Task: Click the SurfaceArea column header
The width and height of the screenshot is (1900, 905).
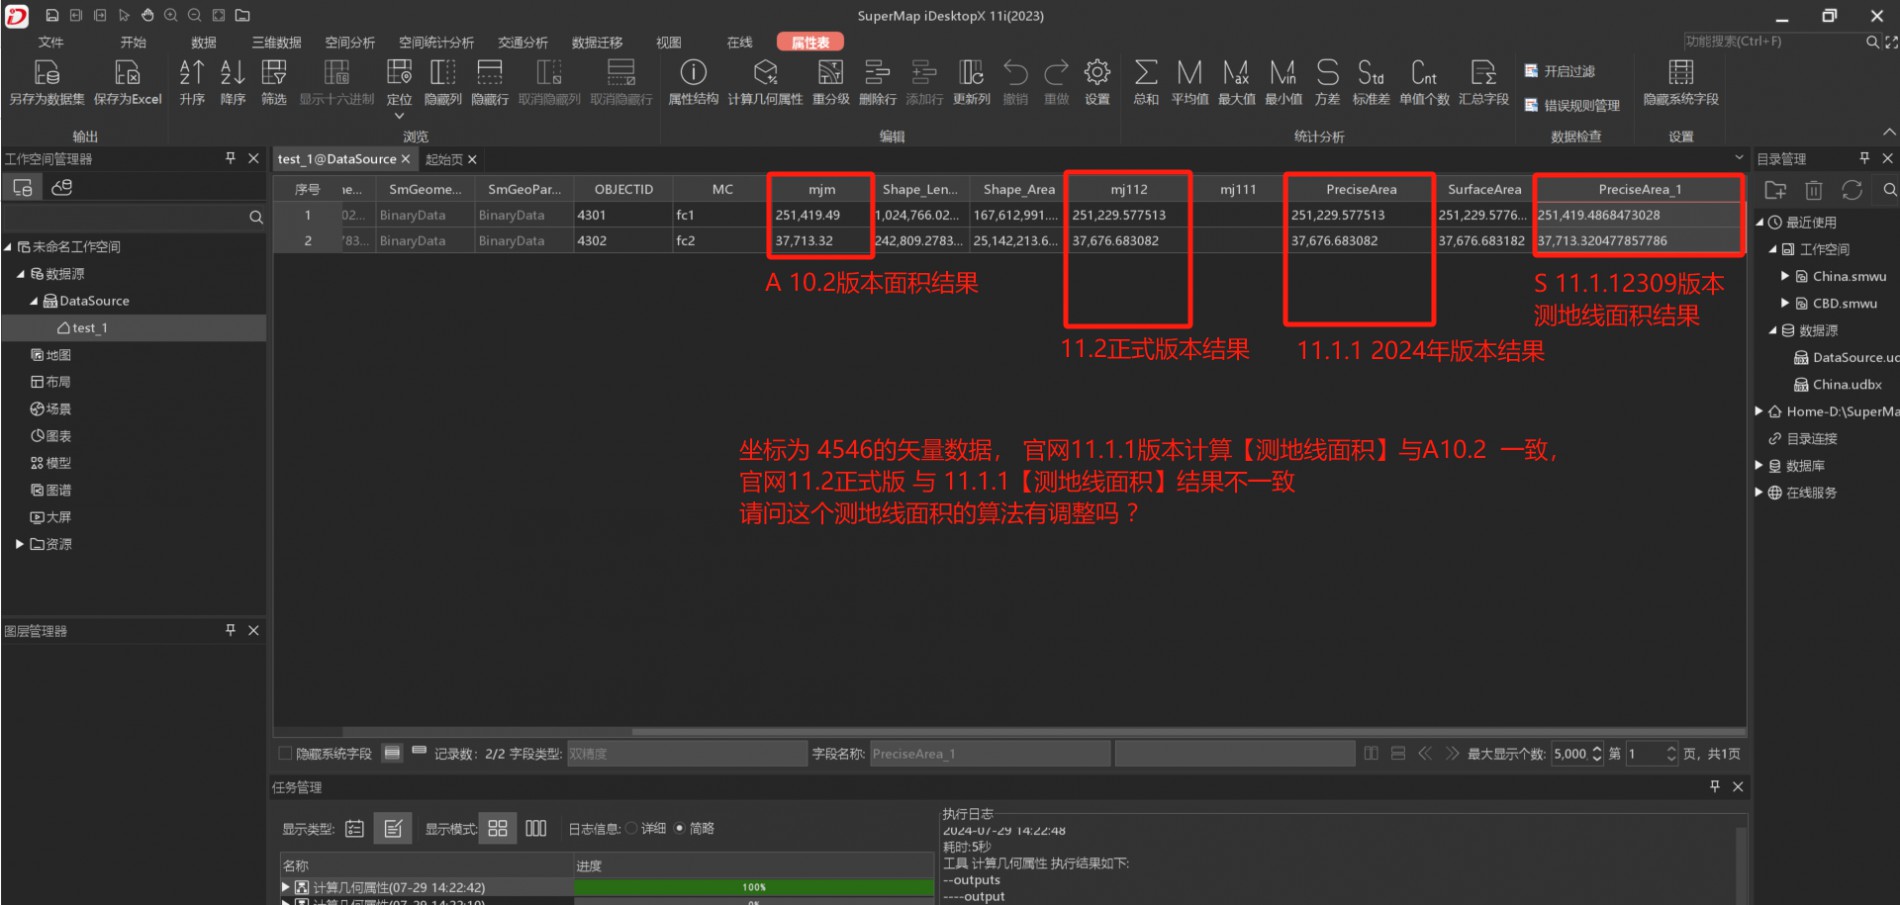Action: pyautogui.click(x=1484, y=189)
